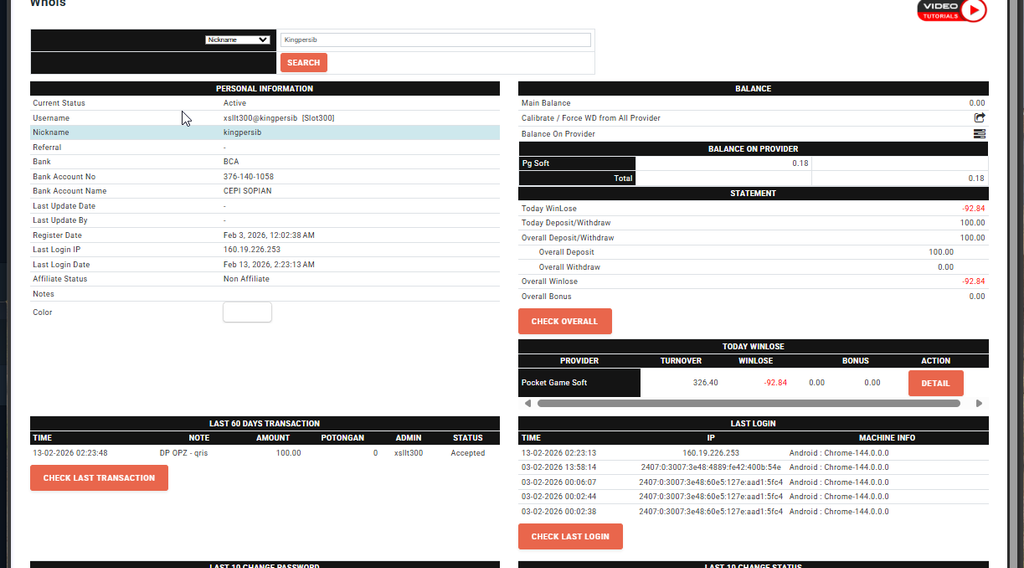Image resolution: width=1024 pixels, height=568 pixels.
Task: Click the SEARCH button
Action: coord(304,63)
